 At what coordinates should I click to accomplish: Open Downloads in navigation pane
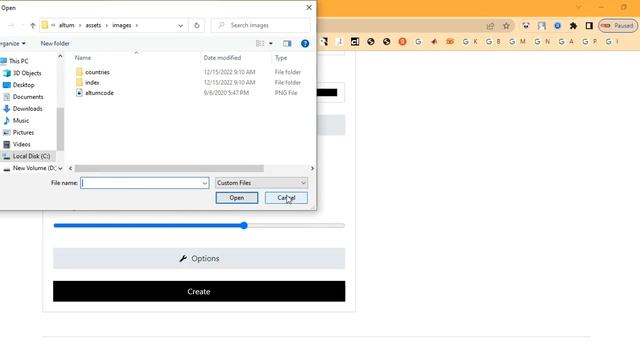(x=27, y=109)
